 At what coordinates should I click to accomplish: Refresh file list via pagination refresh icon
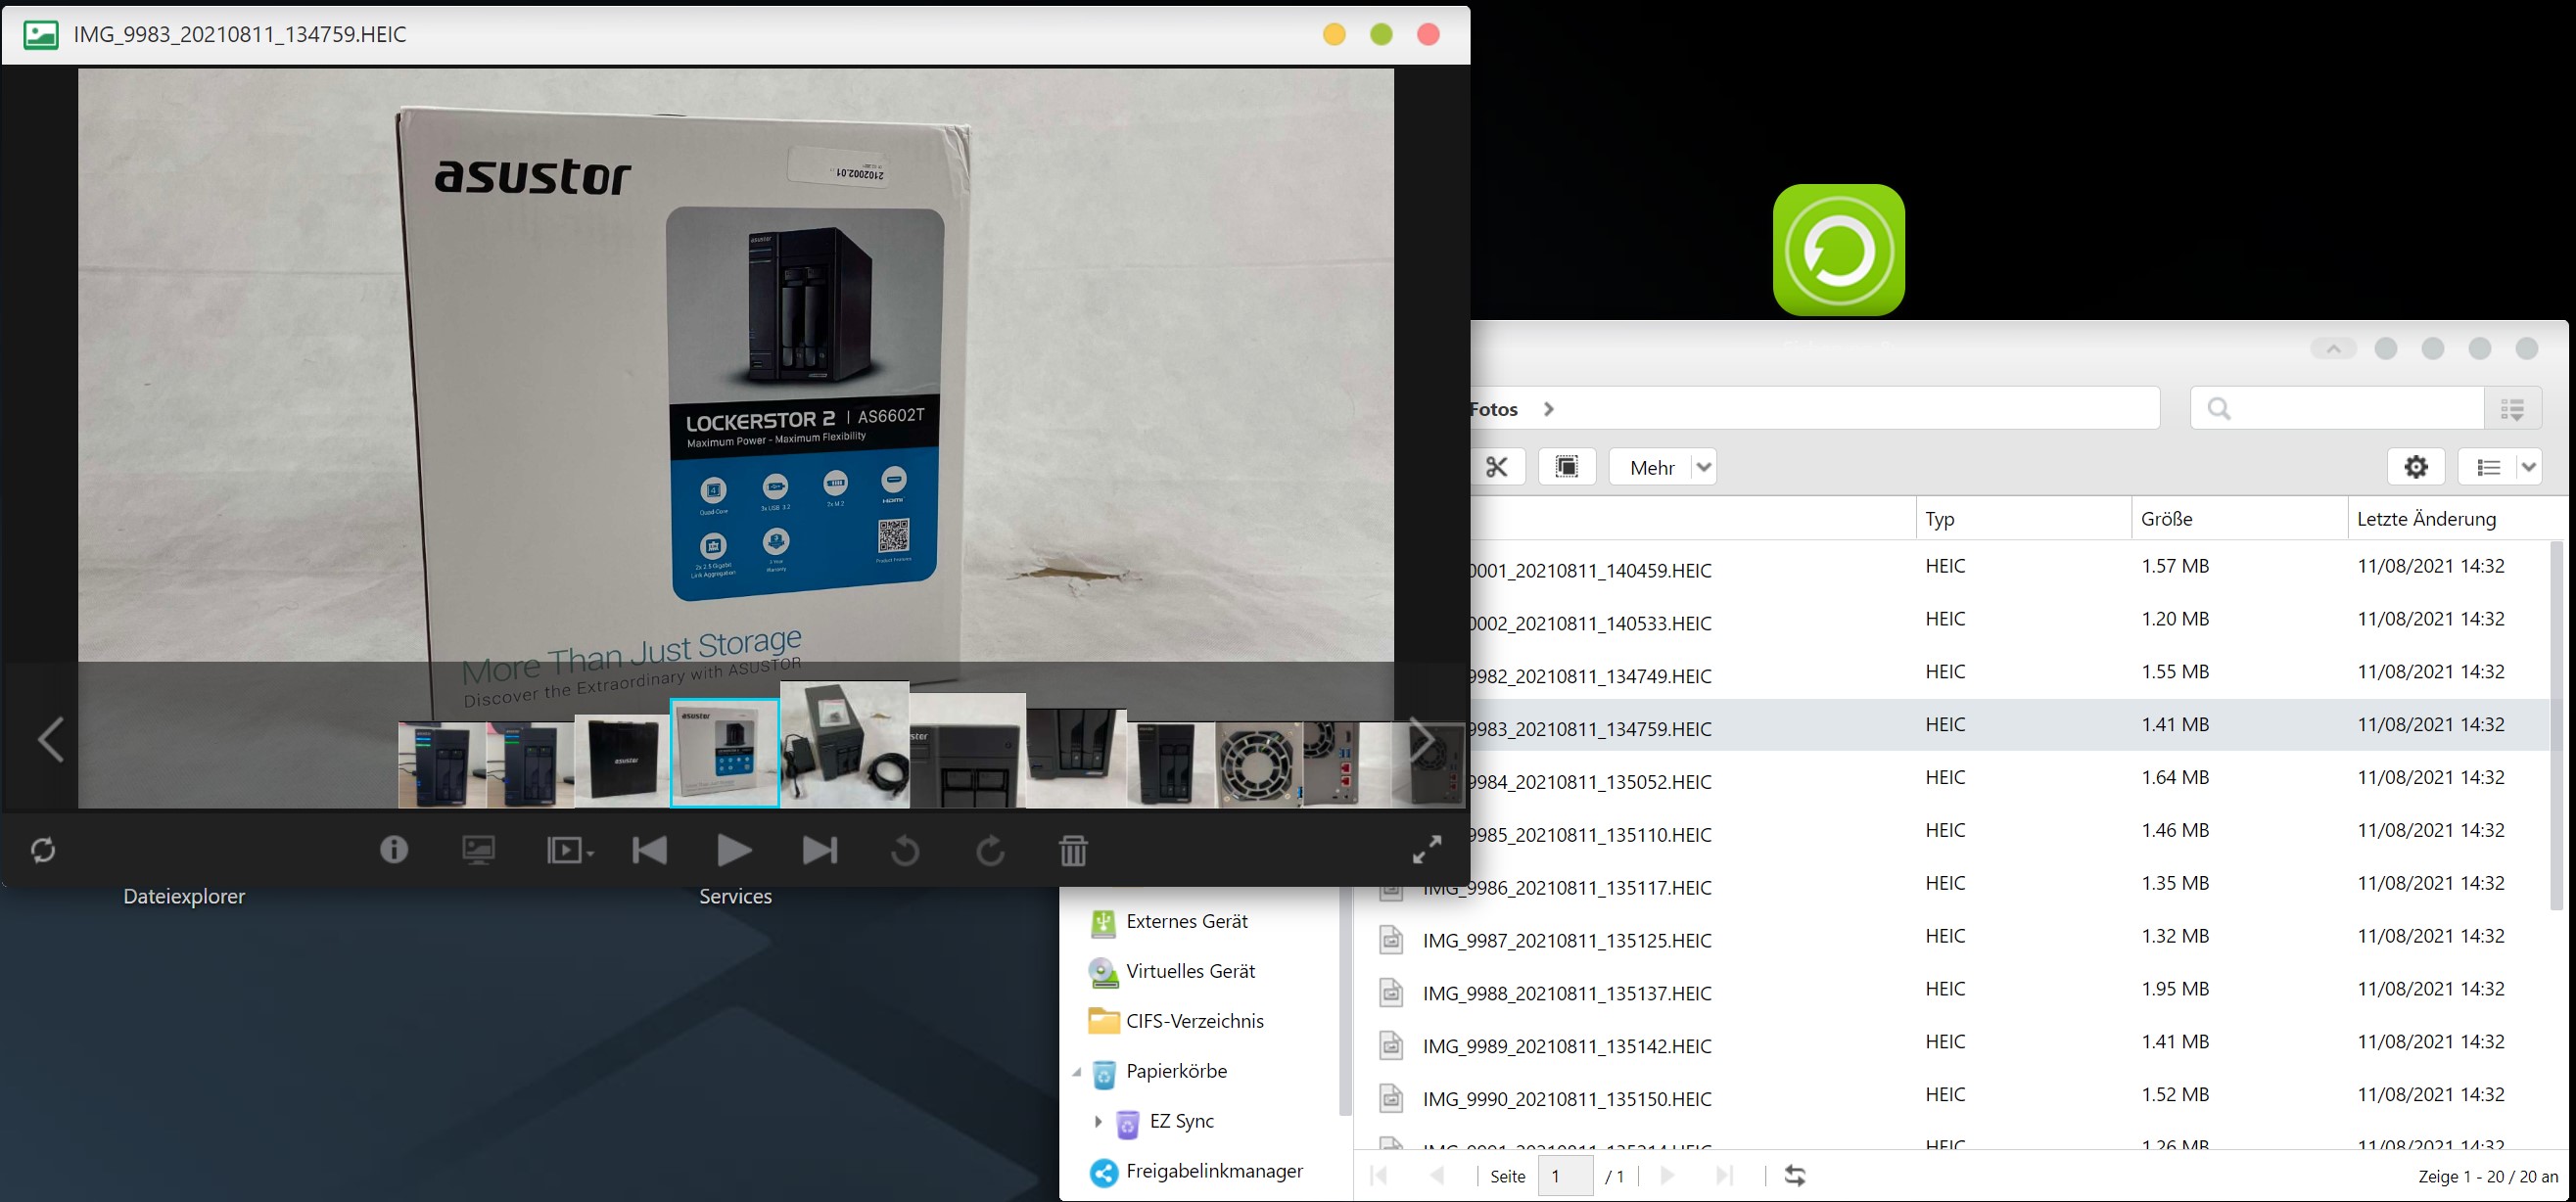click(x=1795, y=1176)
